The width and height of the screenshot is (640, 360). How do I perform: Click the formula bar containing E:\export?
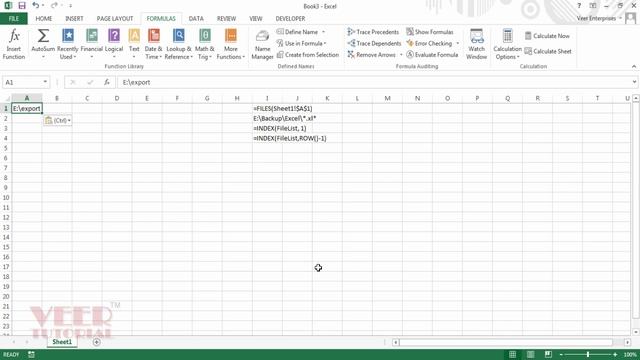click(373, 82)
